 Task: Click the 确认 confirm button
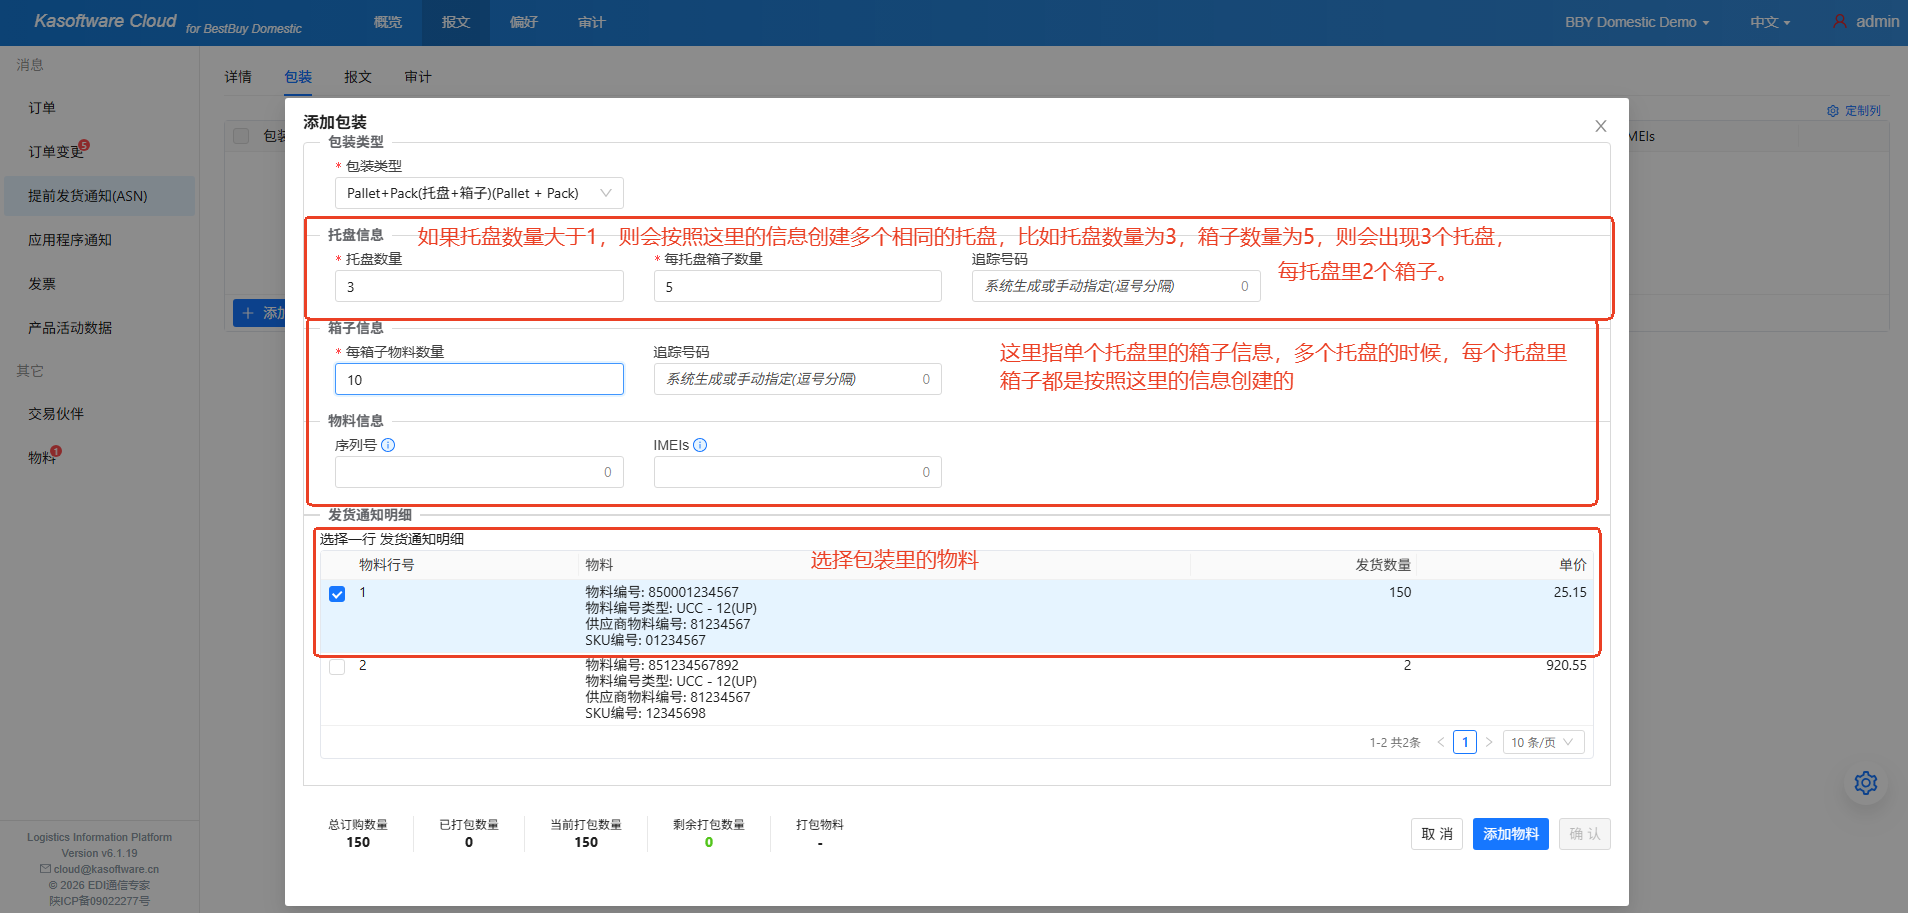[1584, 833]
